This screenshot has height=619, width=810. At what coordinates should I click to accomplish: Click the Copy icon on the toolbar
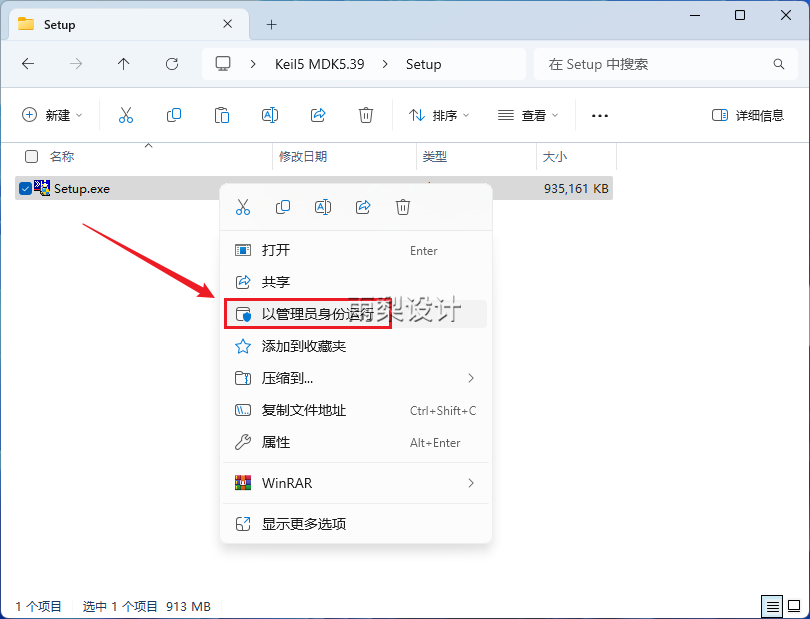click(173, 114)
